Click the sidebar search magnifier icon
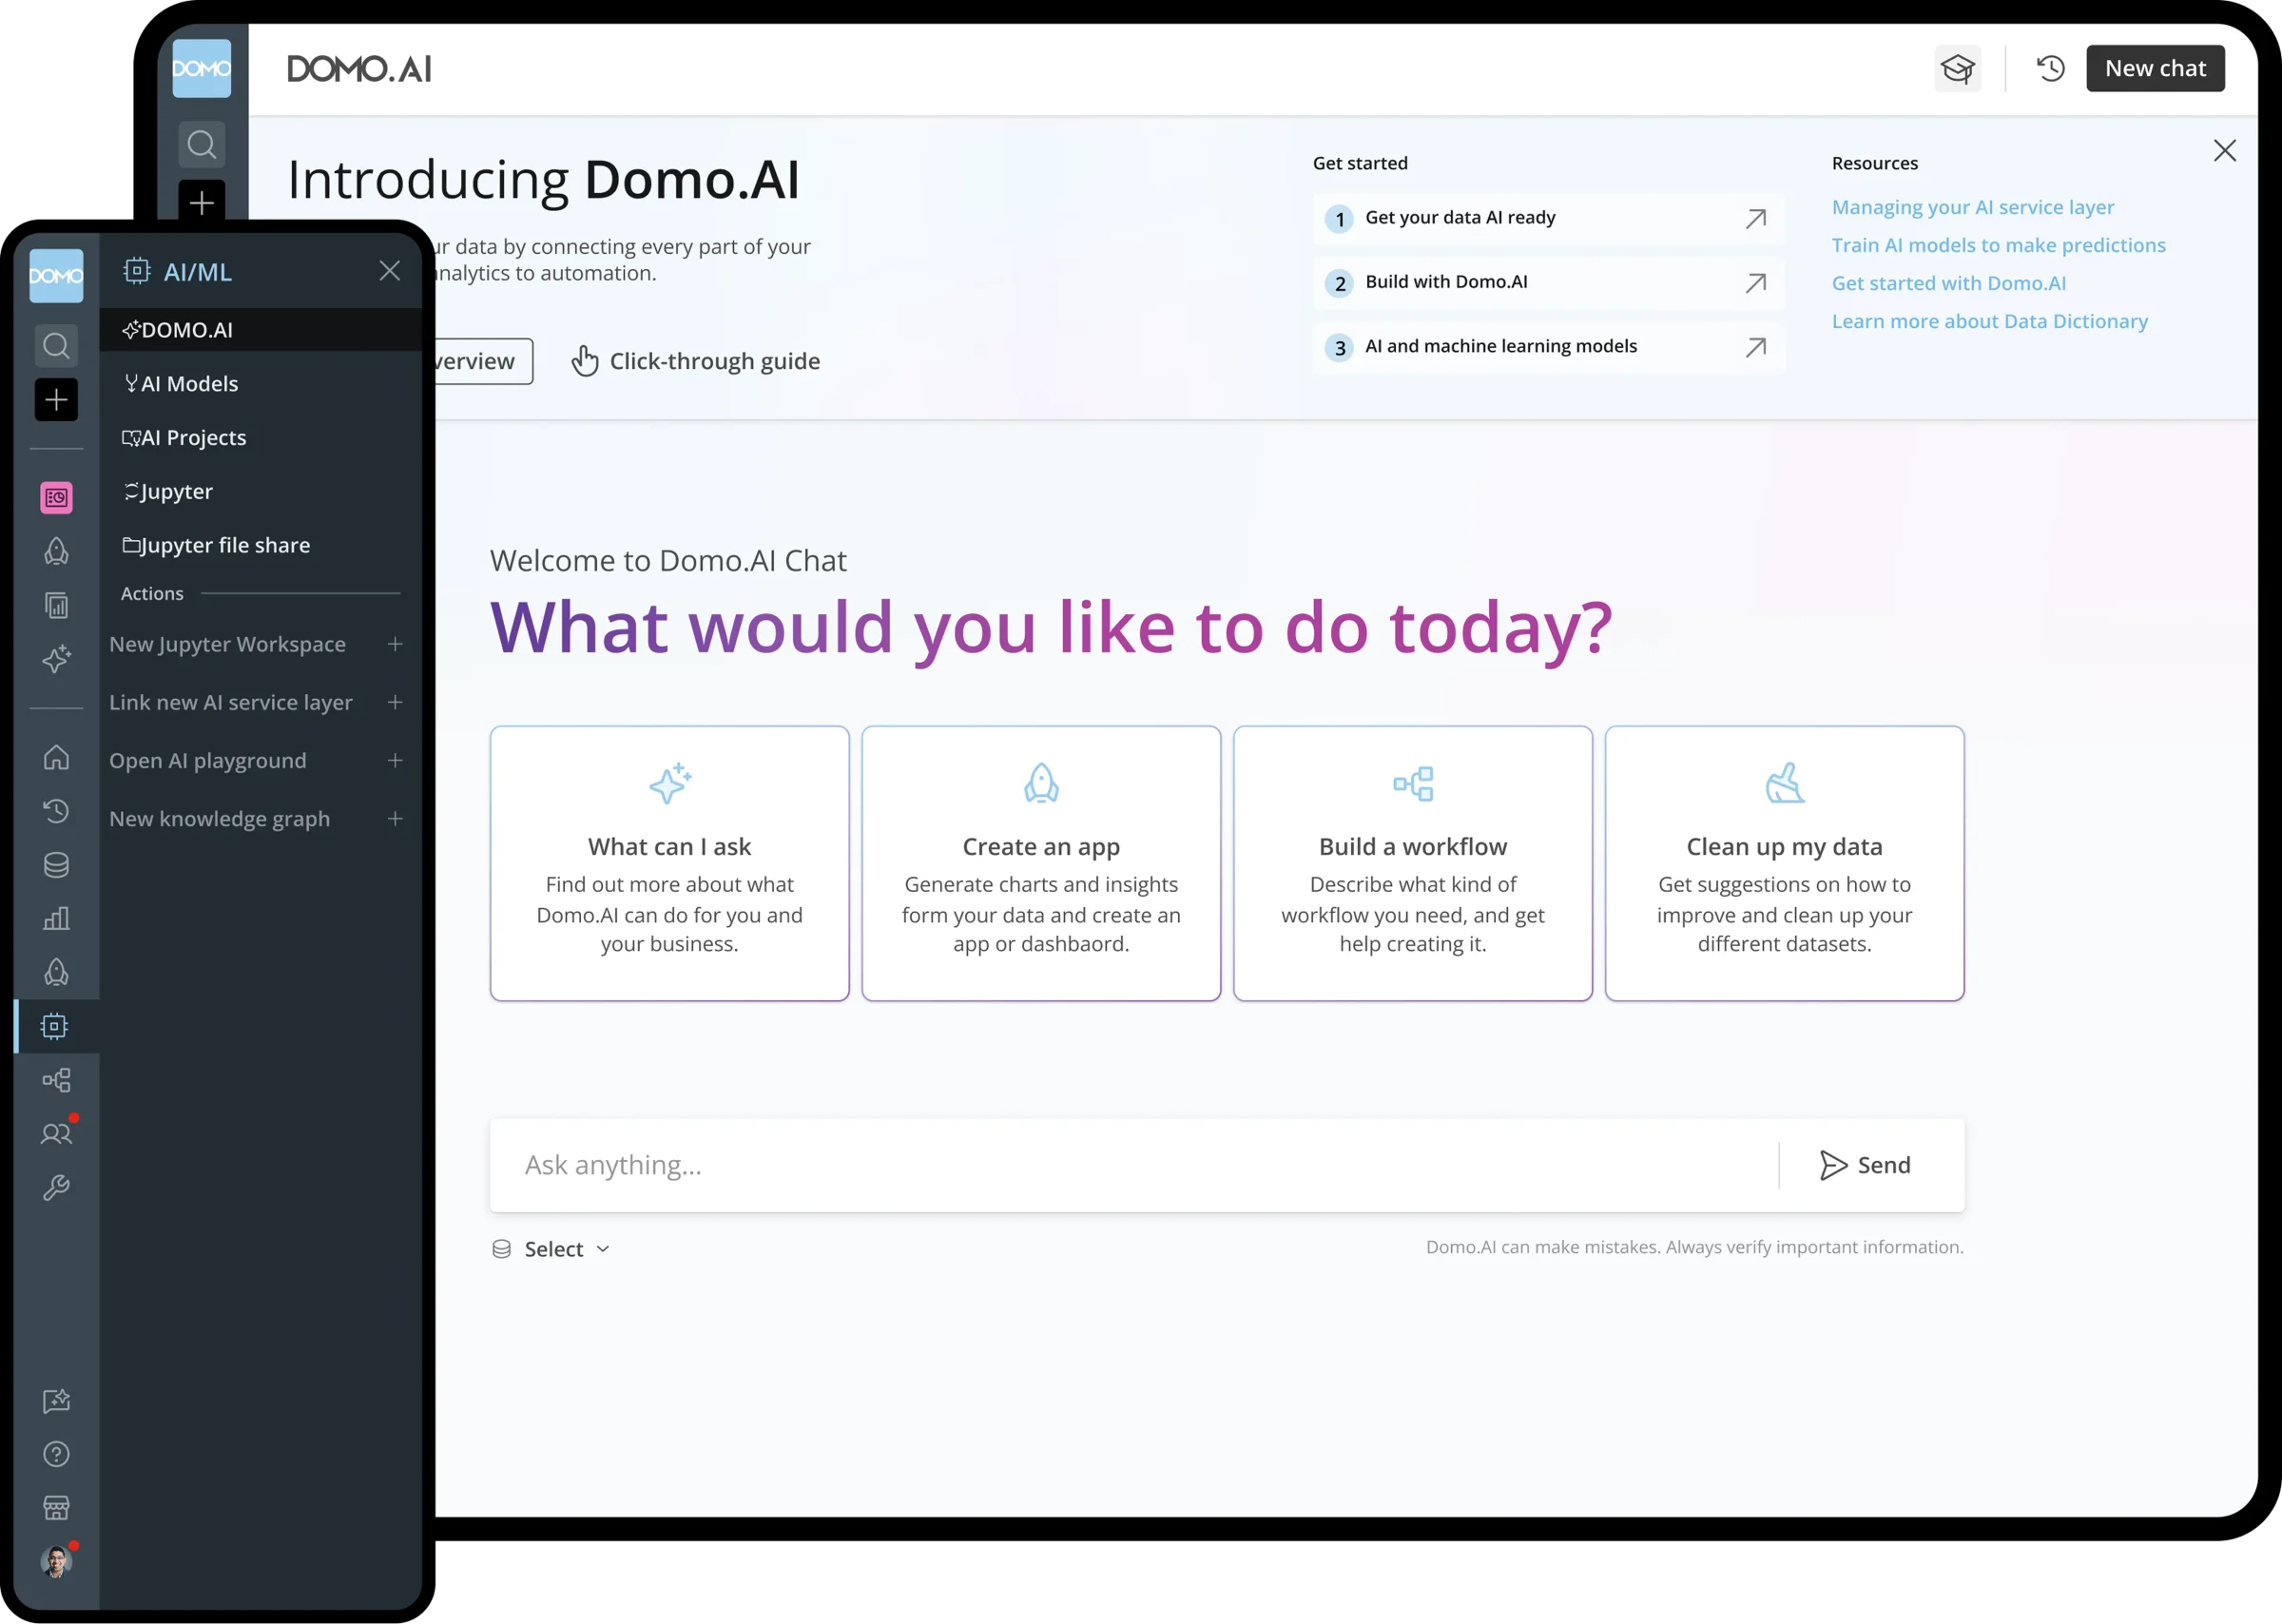Viewport: 2282px width, 1624px height. click(56, 346)
